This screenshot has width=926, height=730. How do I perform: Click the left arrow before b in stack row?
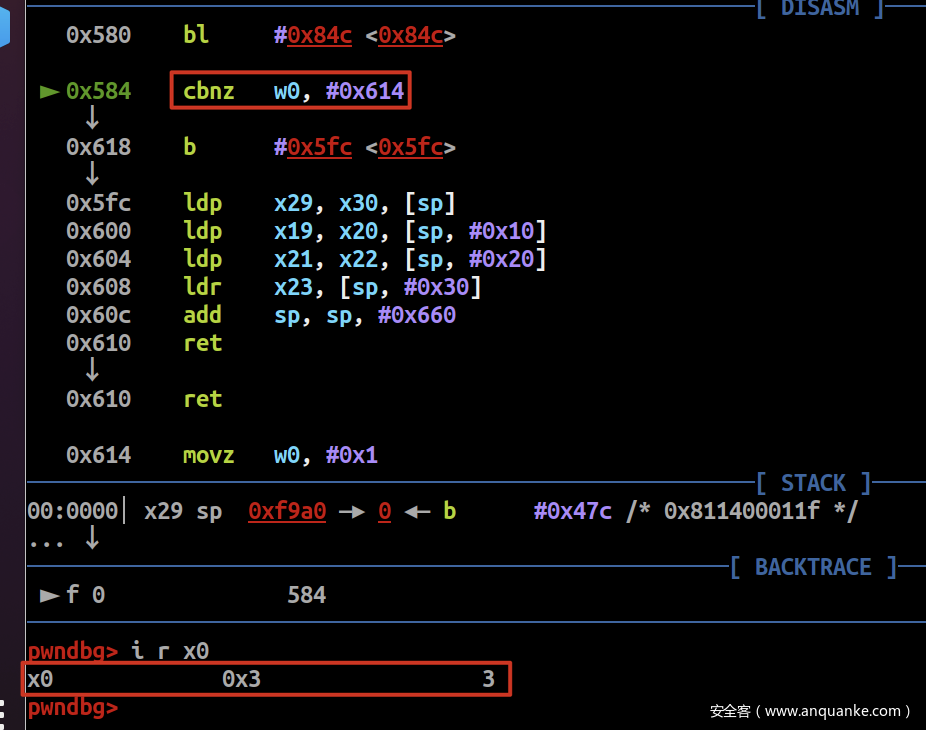pos(417,511)
